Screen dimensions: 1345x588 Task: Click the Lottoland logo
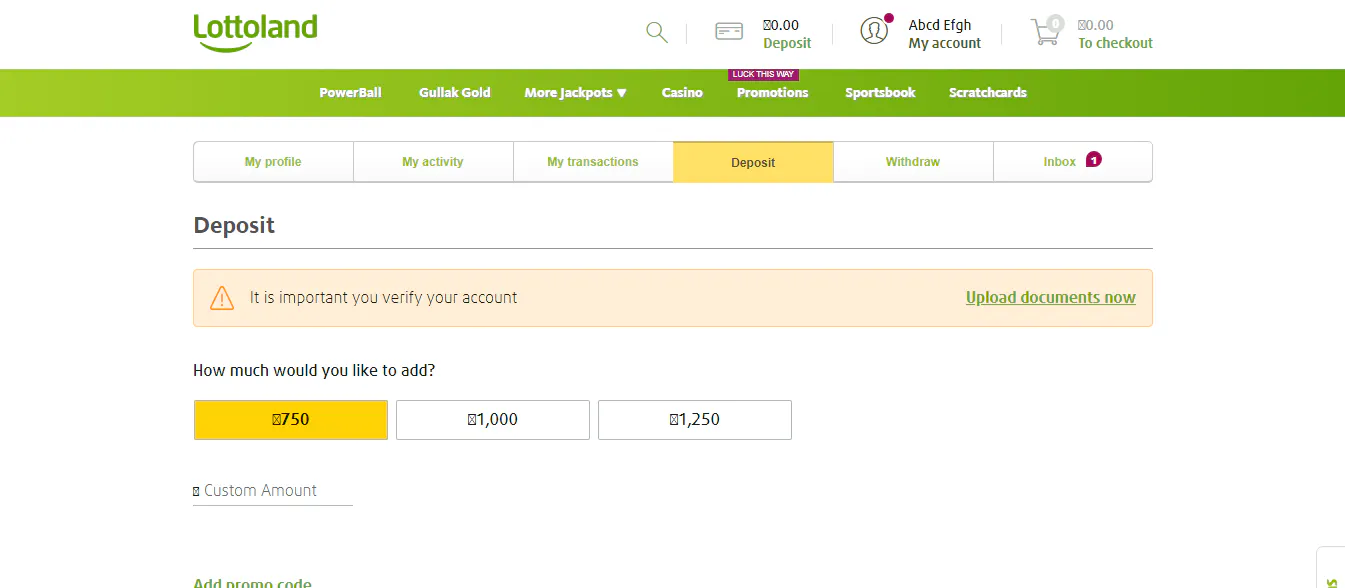point(255,32)
